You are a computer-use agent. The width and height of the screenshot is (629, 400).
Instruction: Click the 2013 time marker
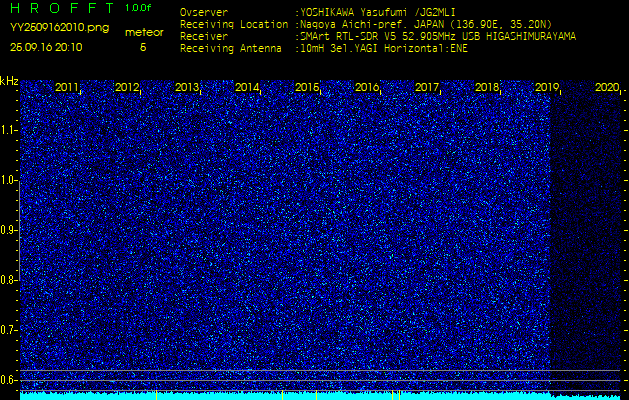click(187, 87)
